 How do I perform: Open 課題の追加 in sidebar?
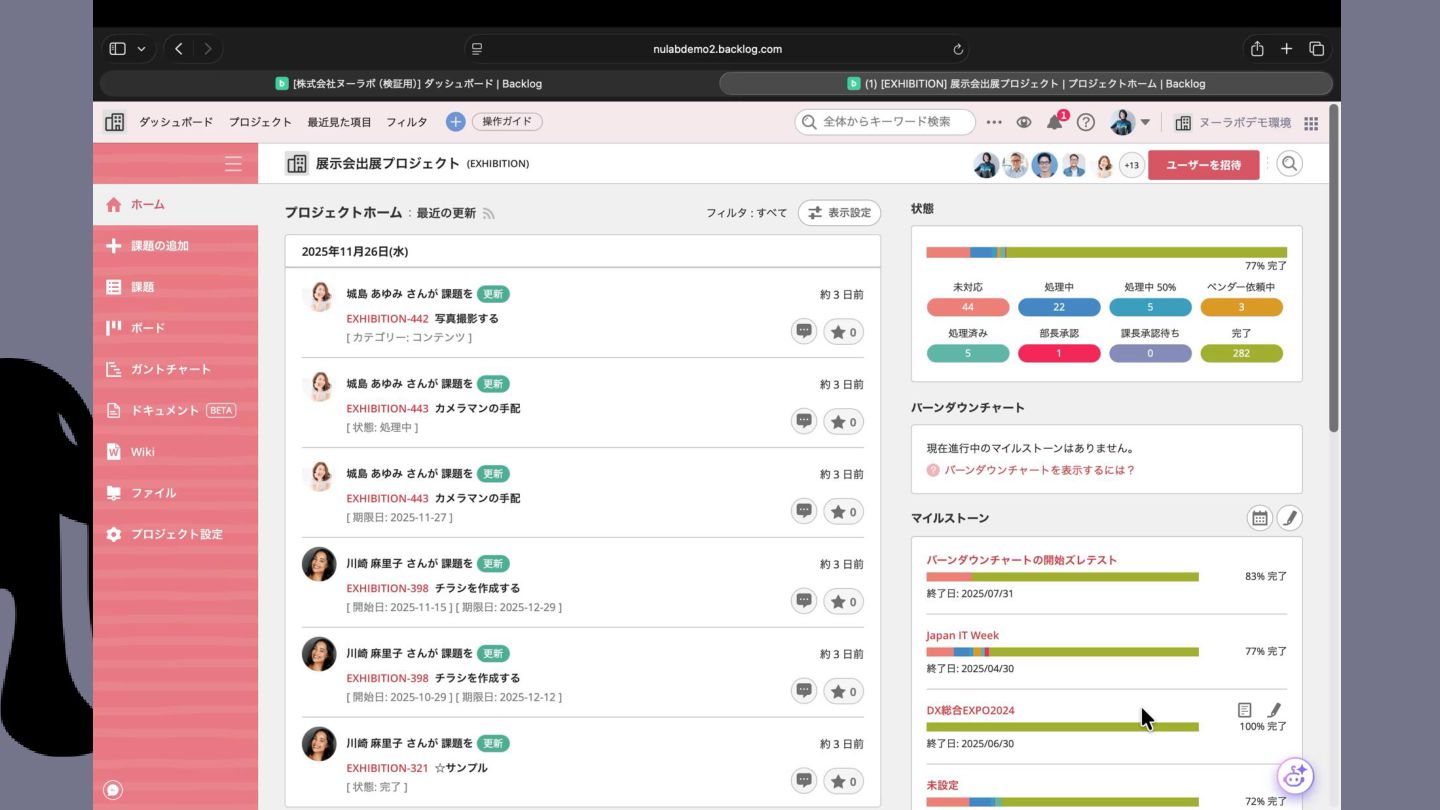click(x=175, y=246)
